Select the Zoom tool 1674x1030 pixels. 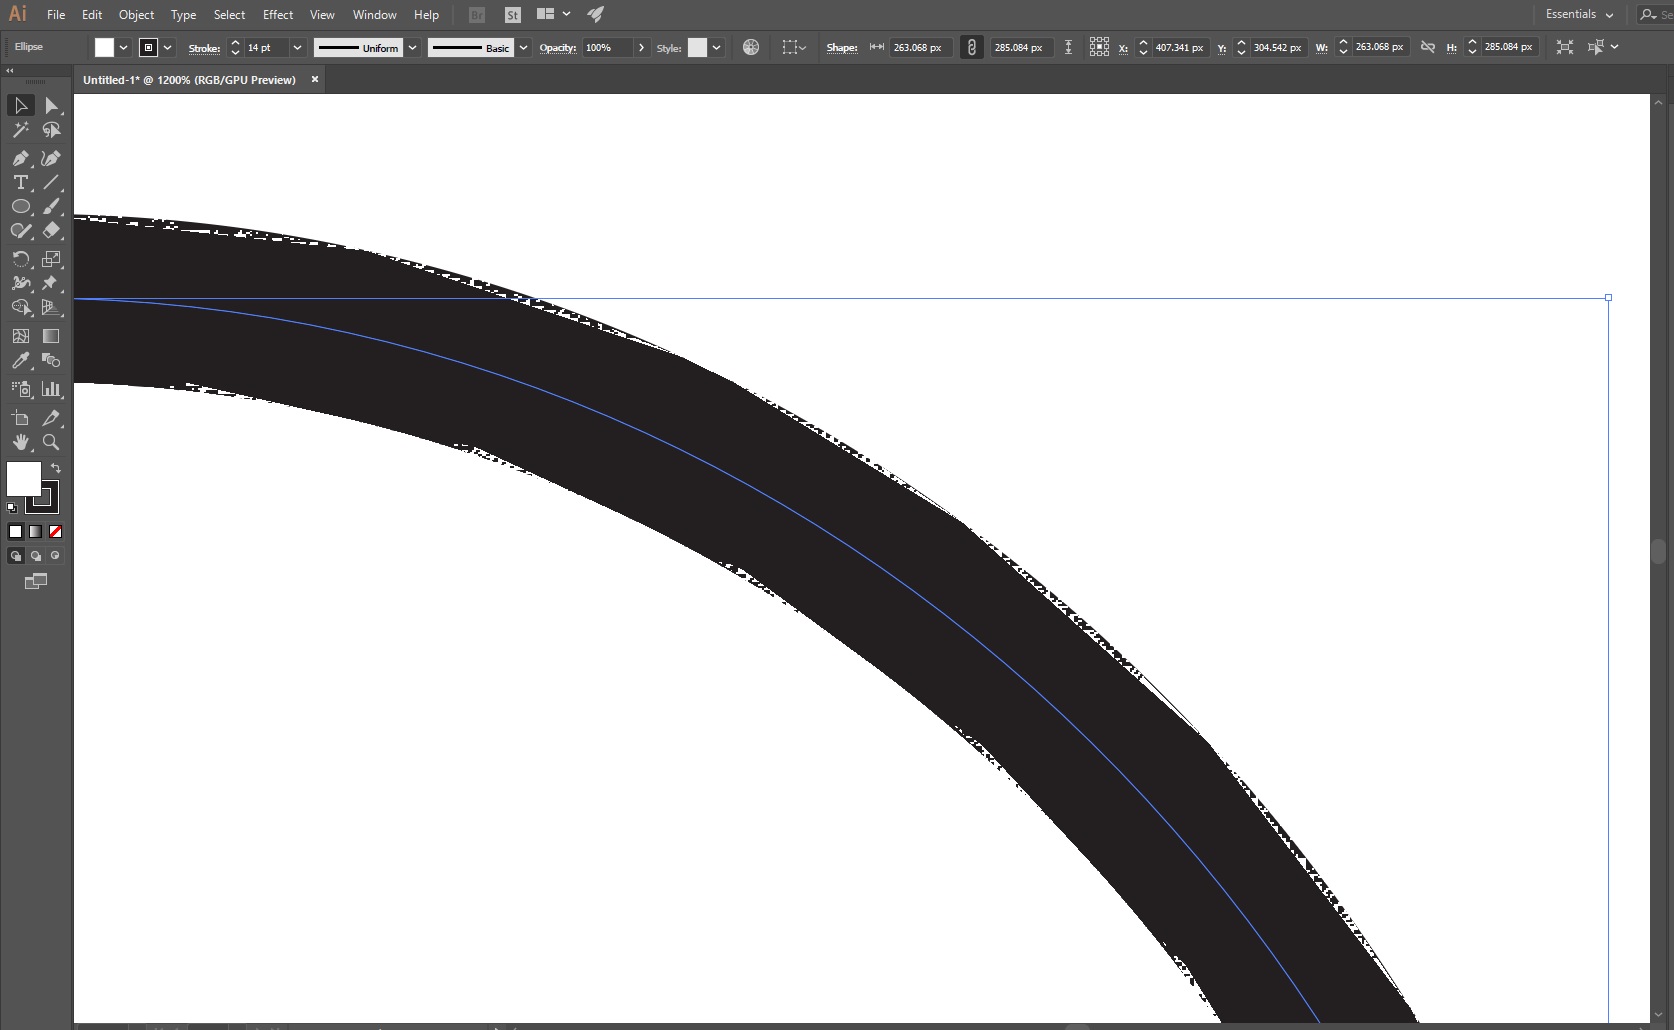(x=51, y=442)
